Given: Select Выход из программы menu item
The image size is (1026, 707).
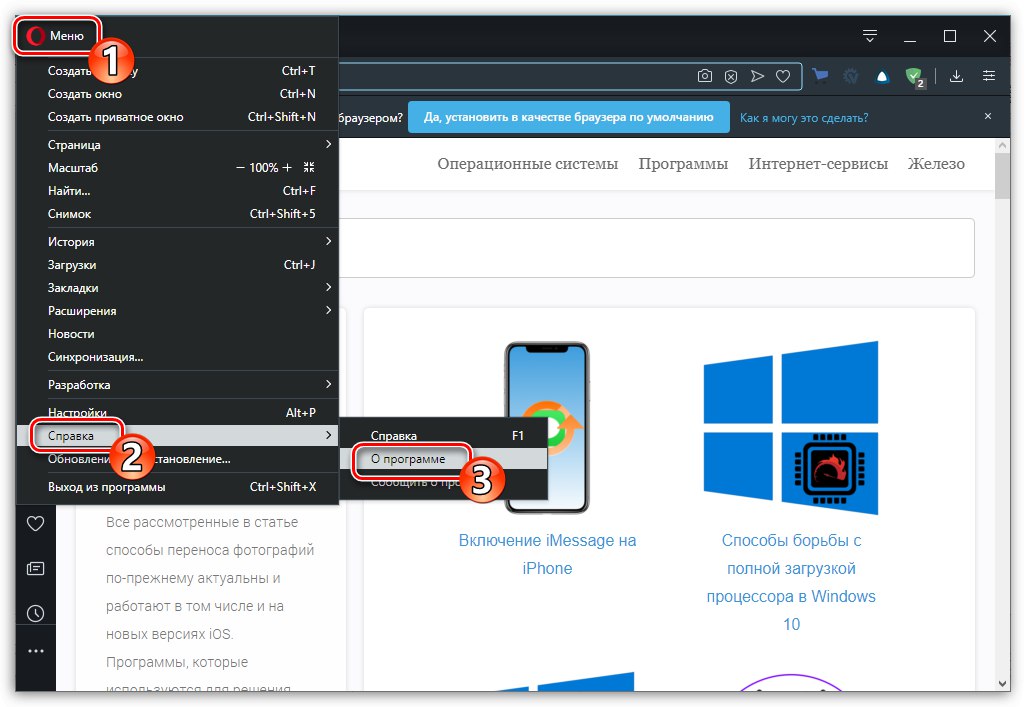Looking at the screenshot, I should 177,486.
